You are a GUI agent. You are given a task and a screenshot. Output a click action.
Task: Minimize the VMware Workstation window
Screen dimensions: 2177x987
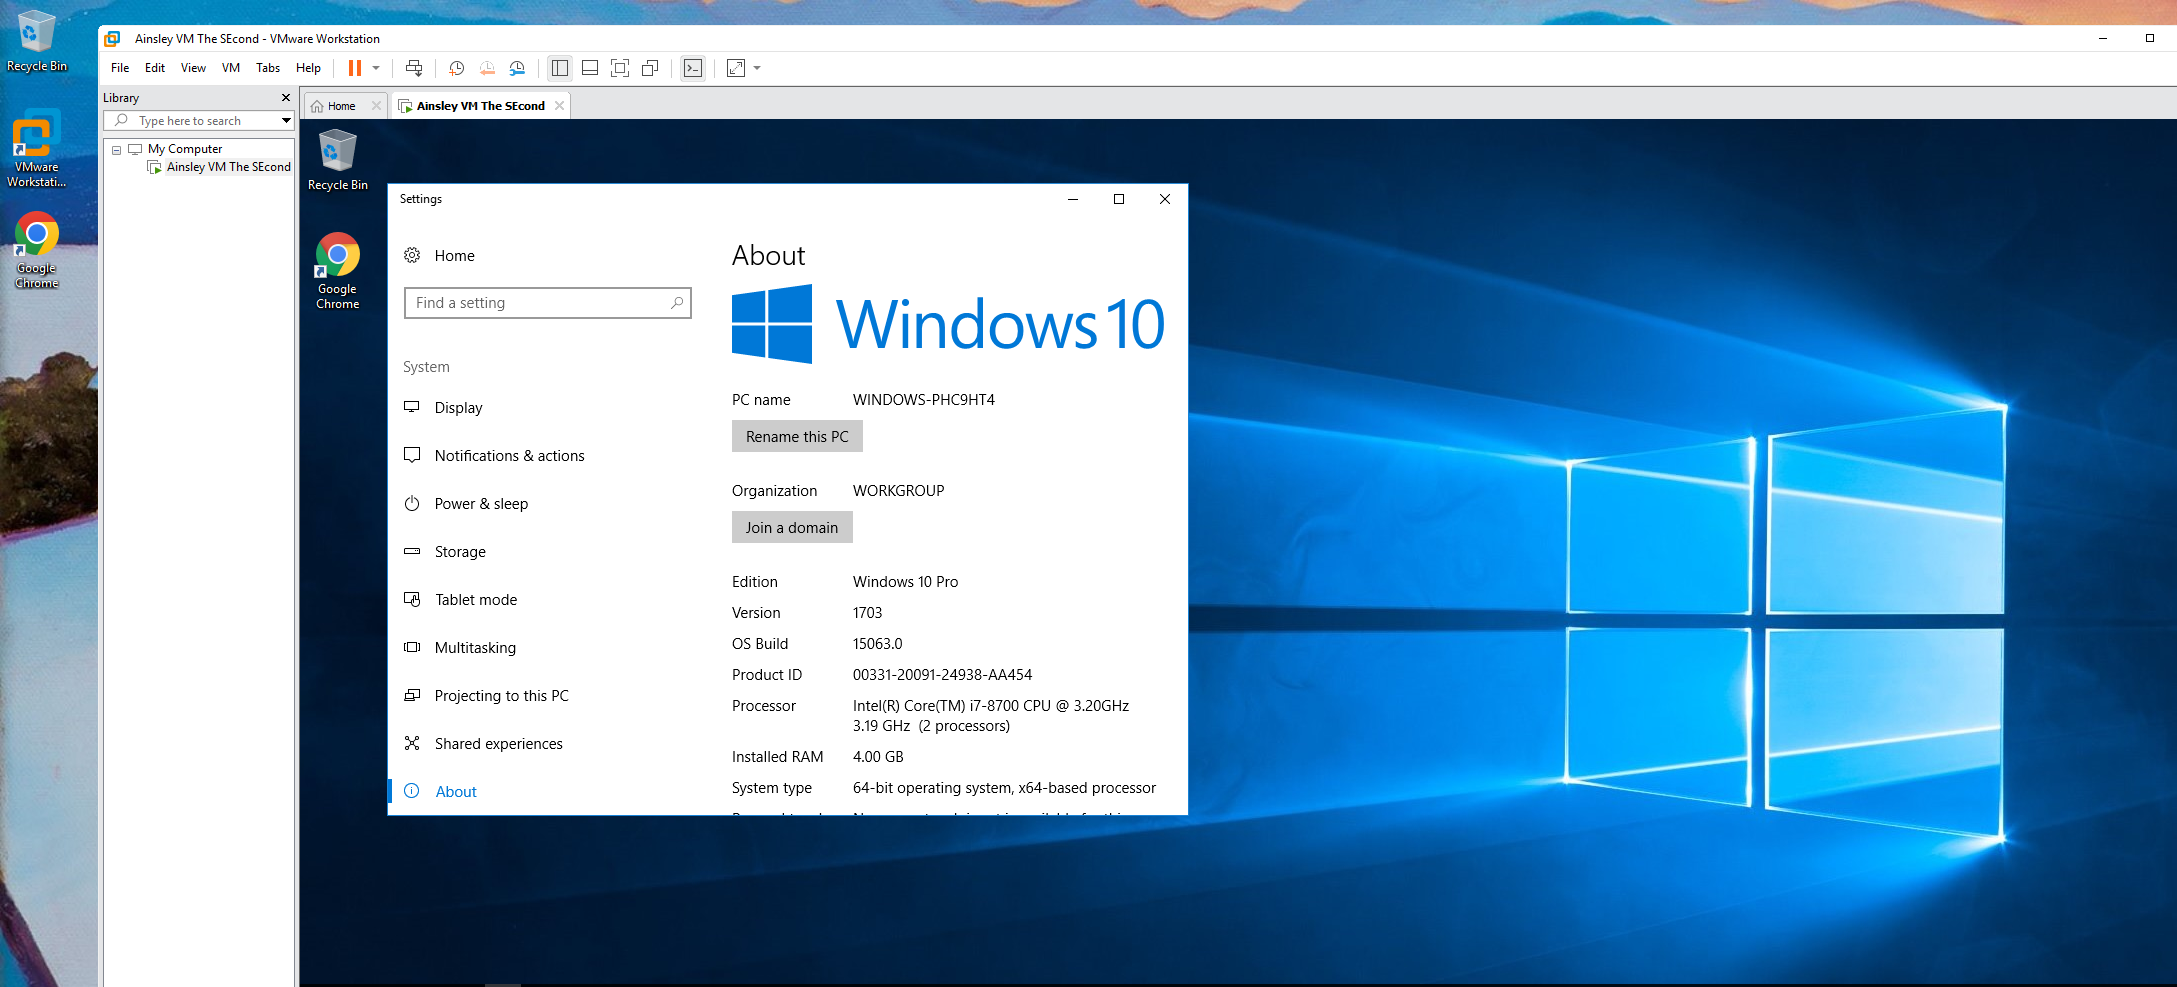pyautogui.click(x=2103, y=38)
